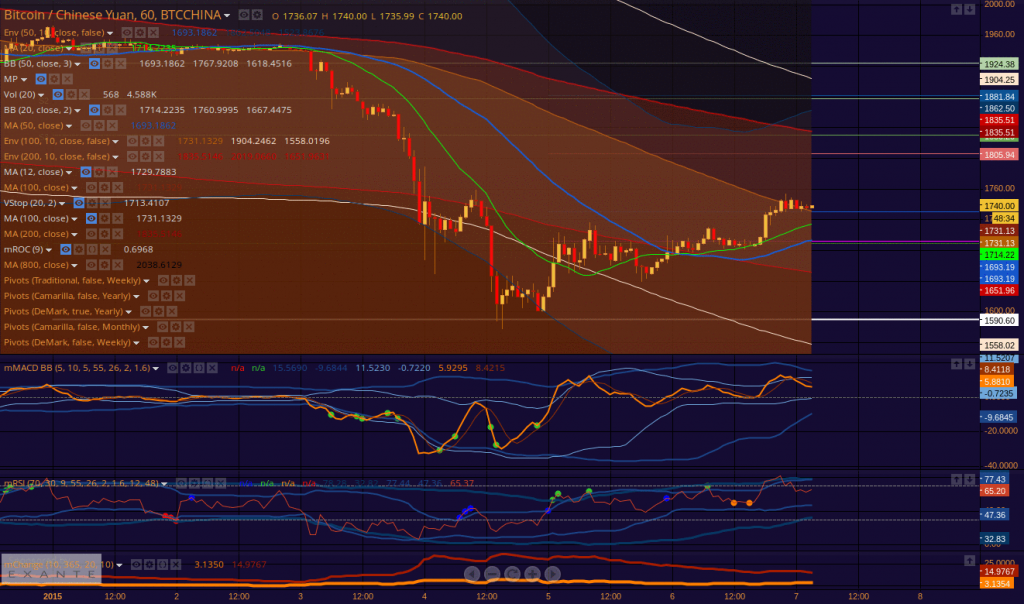This screenshot has width=1024, height=604.
Task: Open settings for BB (50, close, 3) indicator
Action: [107, 63]
